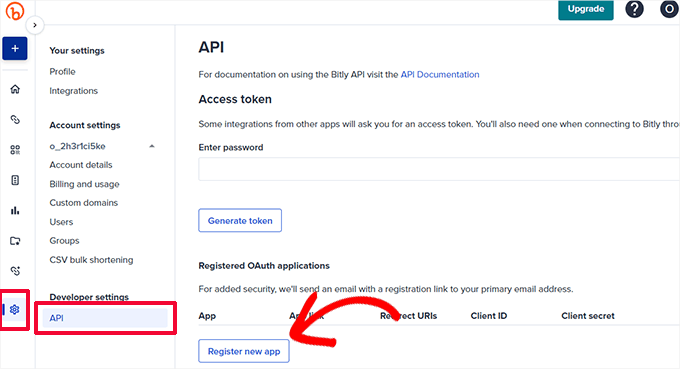
Task: Click the Client secret column header
Action: 588,316
